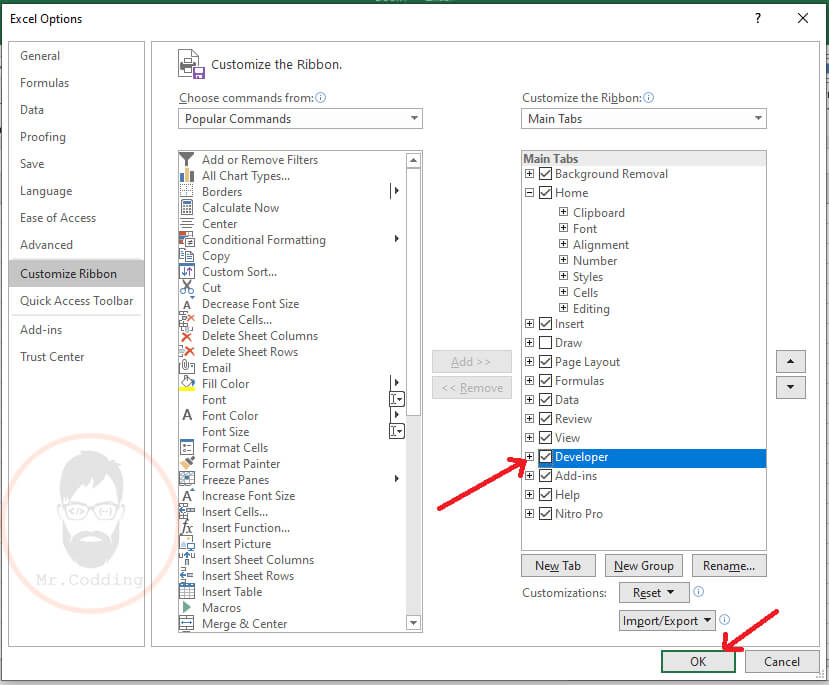
Task: Click the Insert Table icon
Action: 187,591
